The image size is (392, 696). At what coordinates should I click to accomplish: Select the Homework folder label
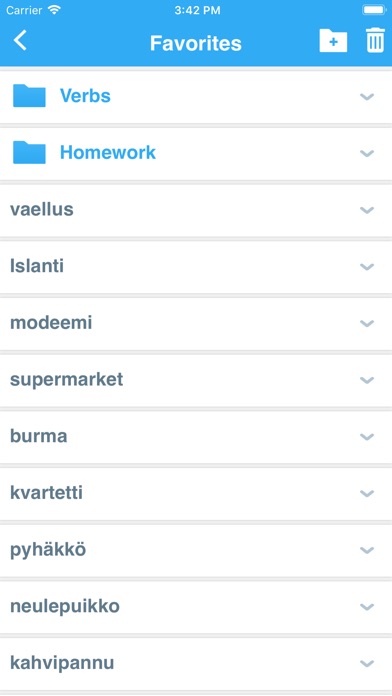tap(108, 152)
